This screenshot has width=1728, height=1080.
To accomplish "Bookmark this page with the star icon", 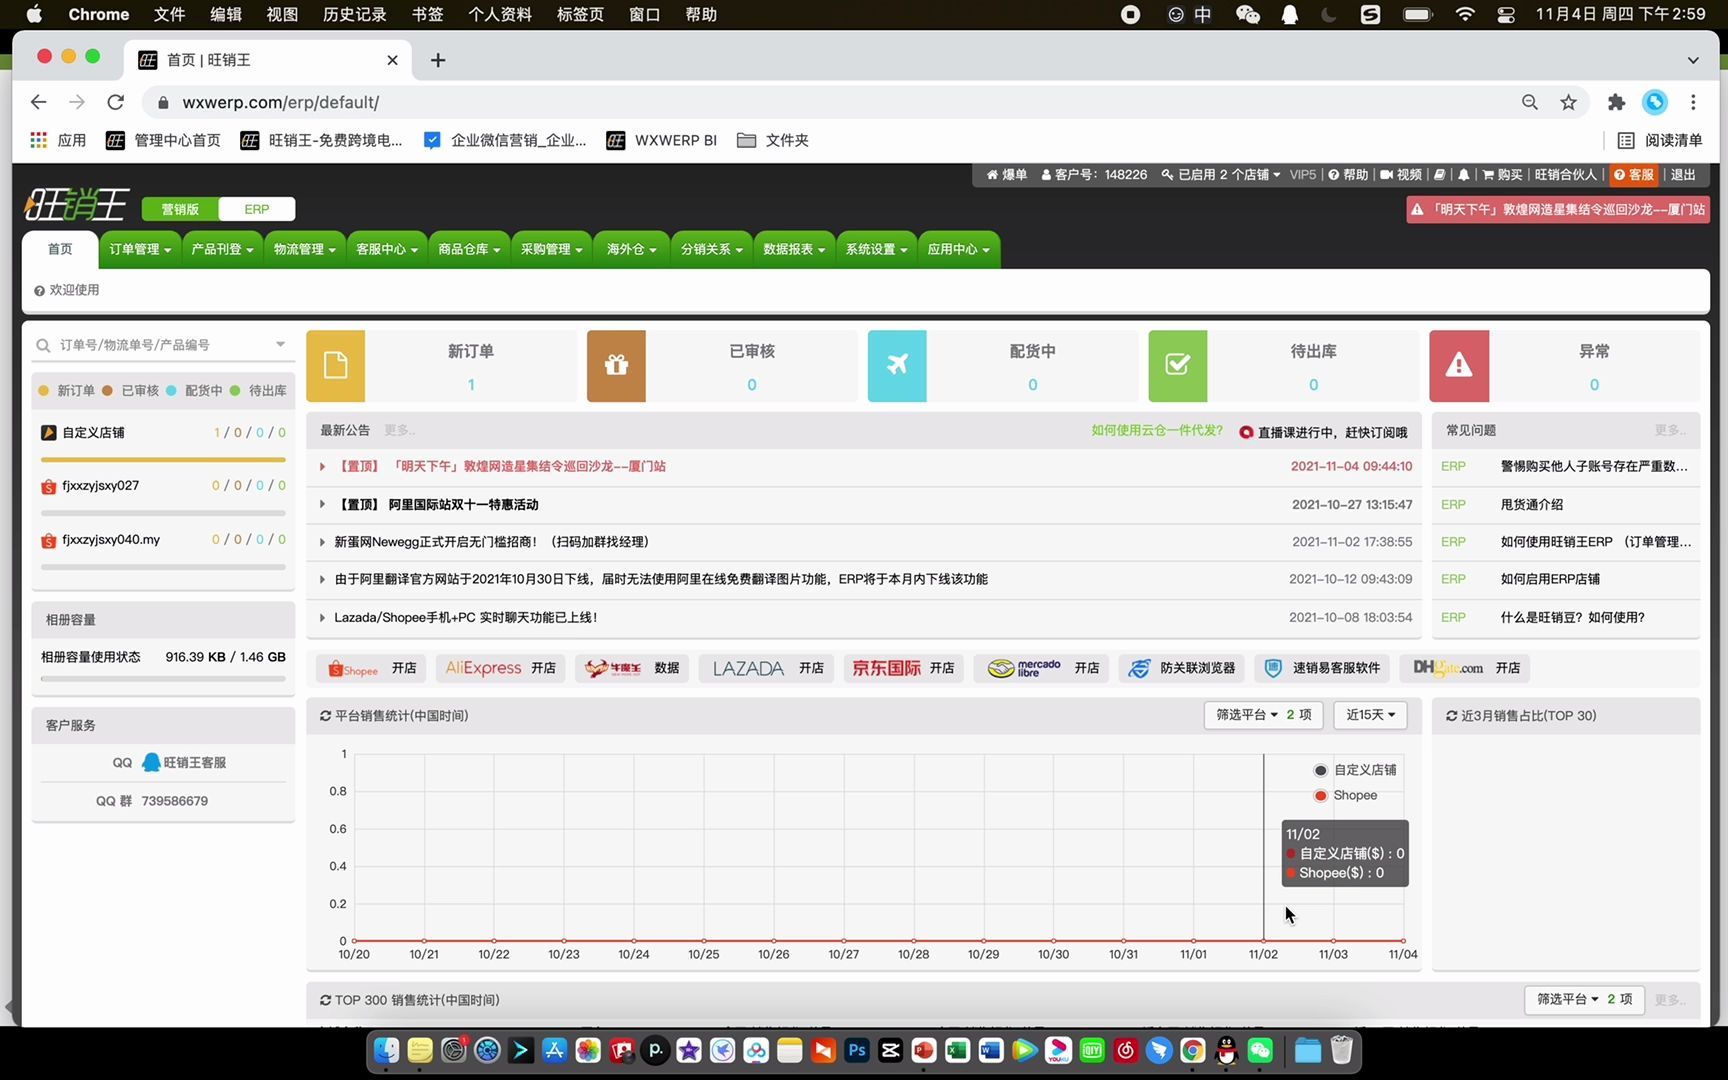I will [1568, 102].
